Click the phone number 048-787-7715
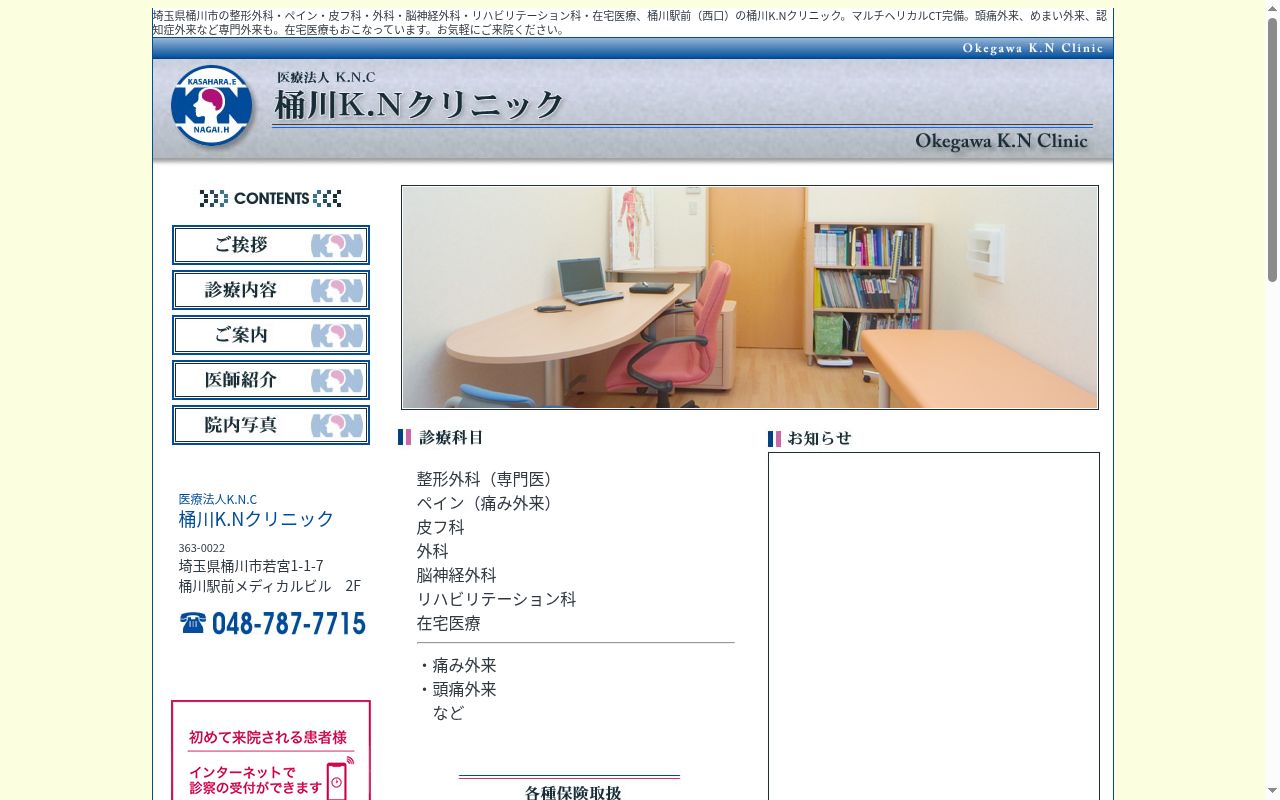The image size is (1280, 800). point(288,624)
